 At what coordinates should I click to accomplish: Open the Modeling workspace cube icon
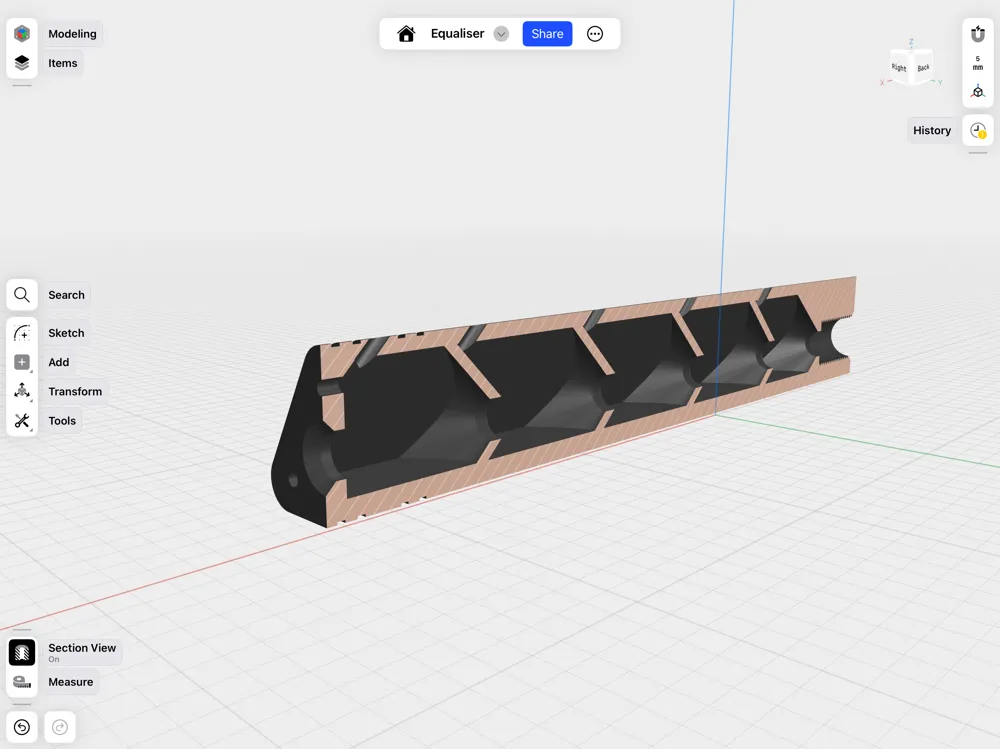click(x=22, y=33)
